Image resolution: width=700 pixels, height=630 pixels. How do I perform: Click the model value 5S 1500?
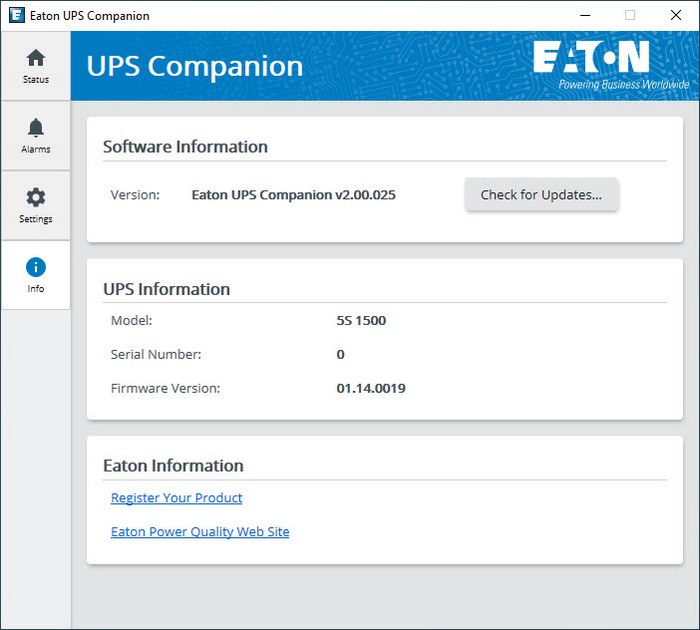click(x=361, y=321)
